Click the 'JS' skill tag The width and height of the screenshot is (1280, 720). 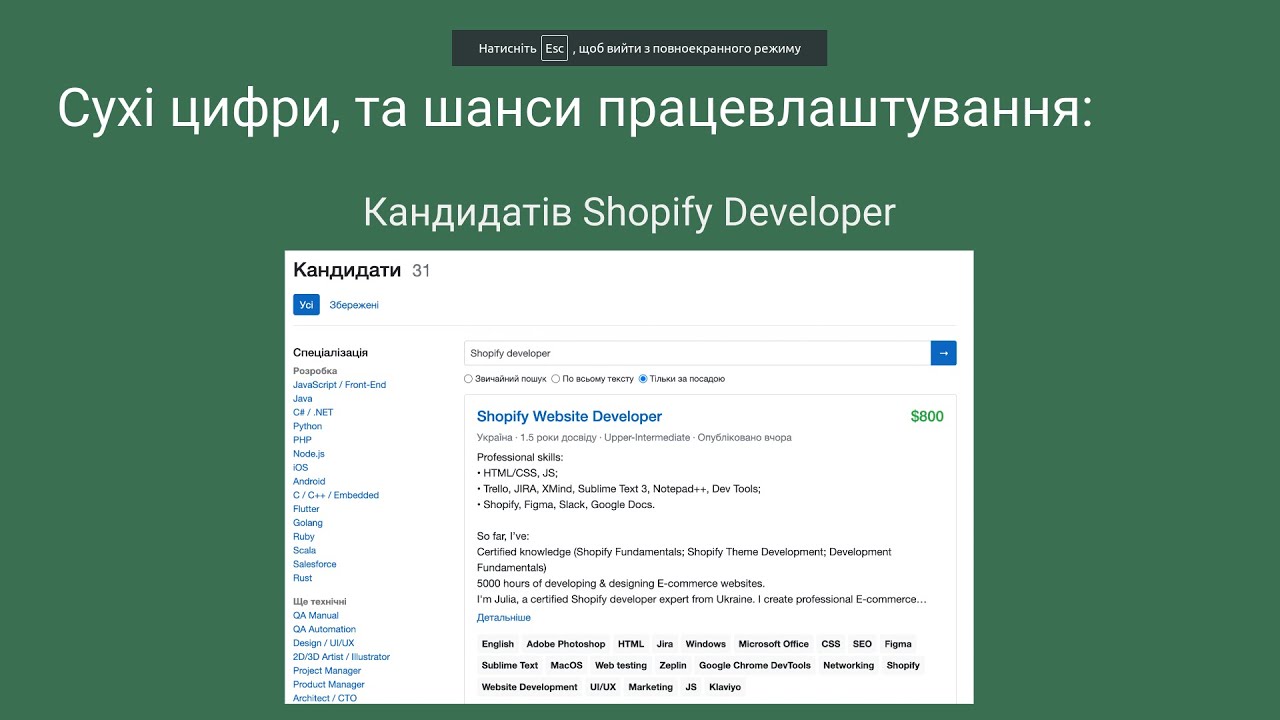pos(691,687)
